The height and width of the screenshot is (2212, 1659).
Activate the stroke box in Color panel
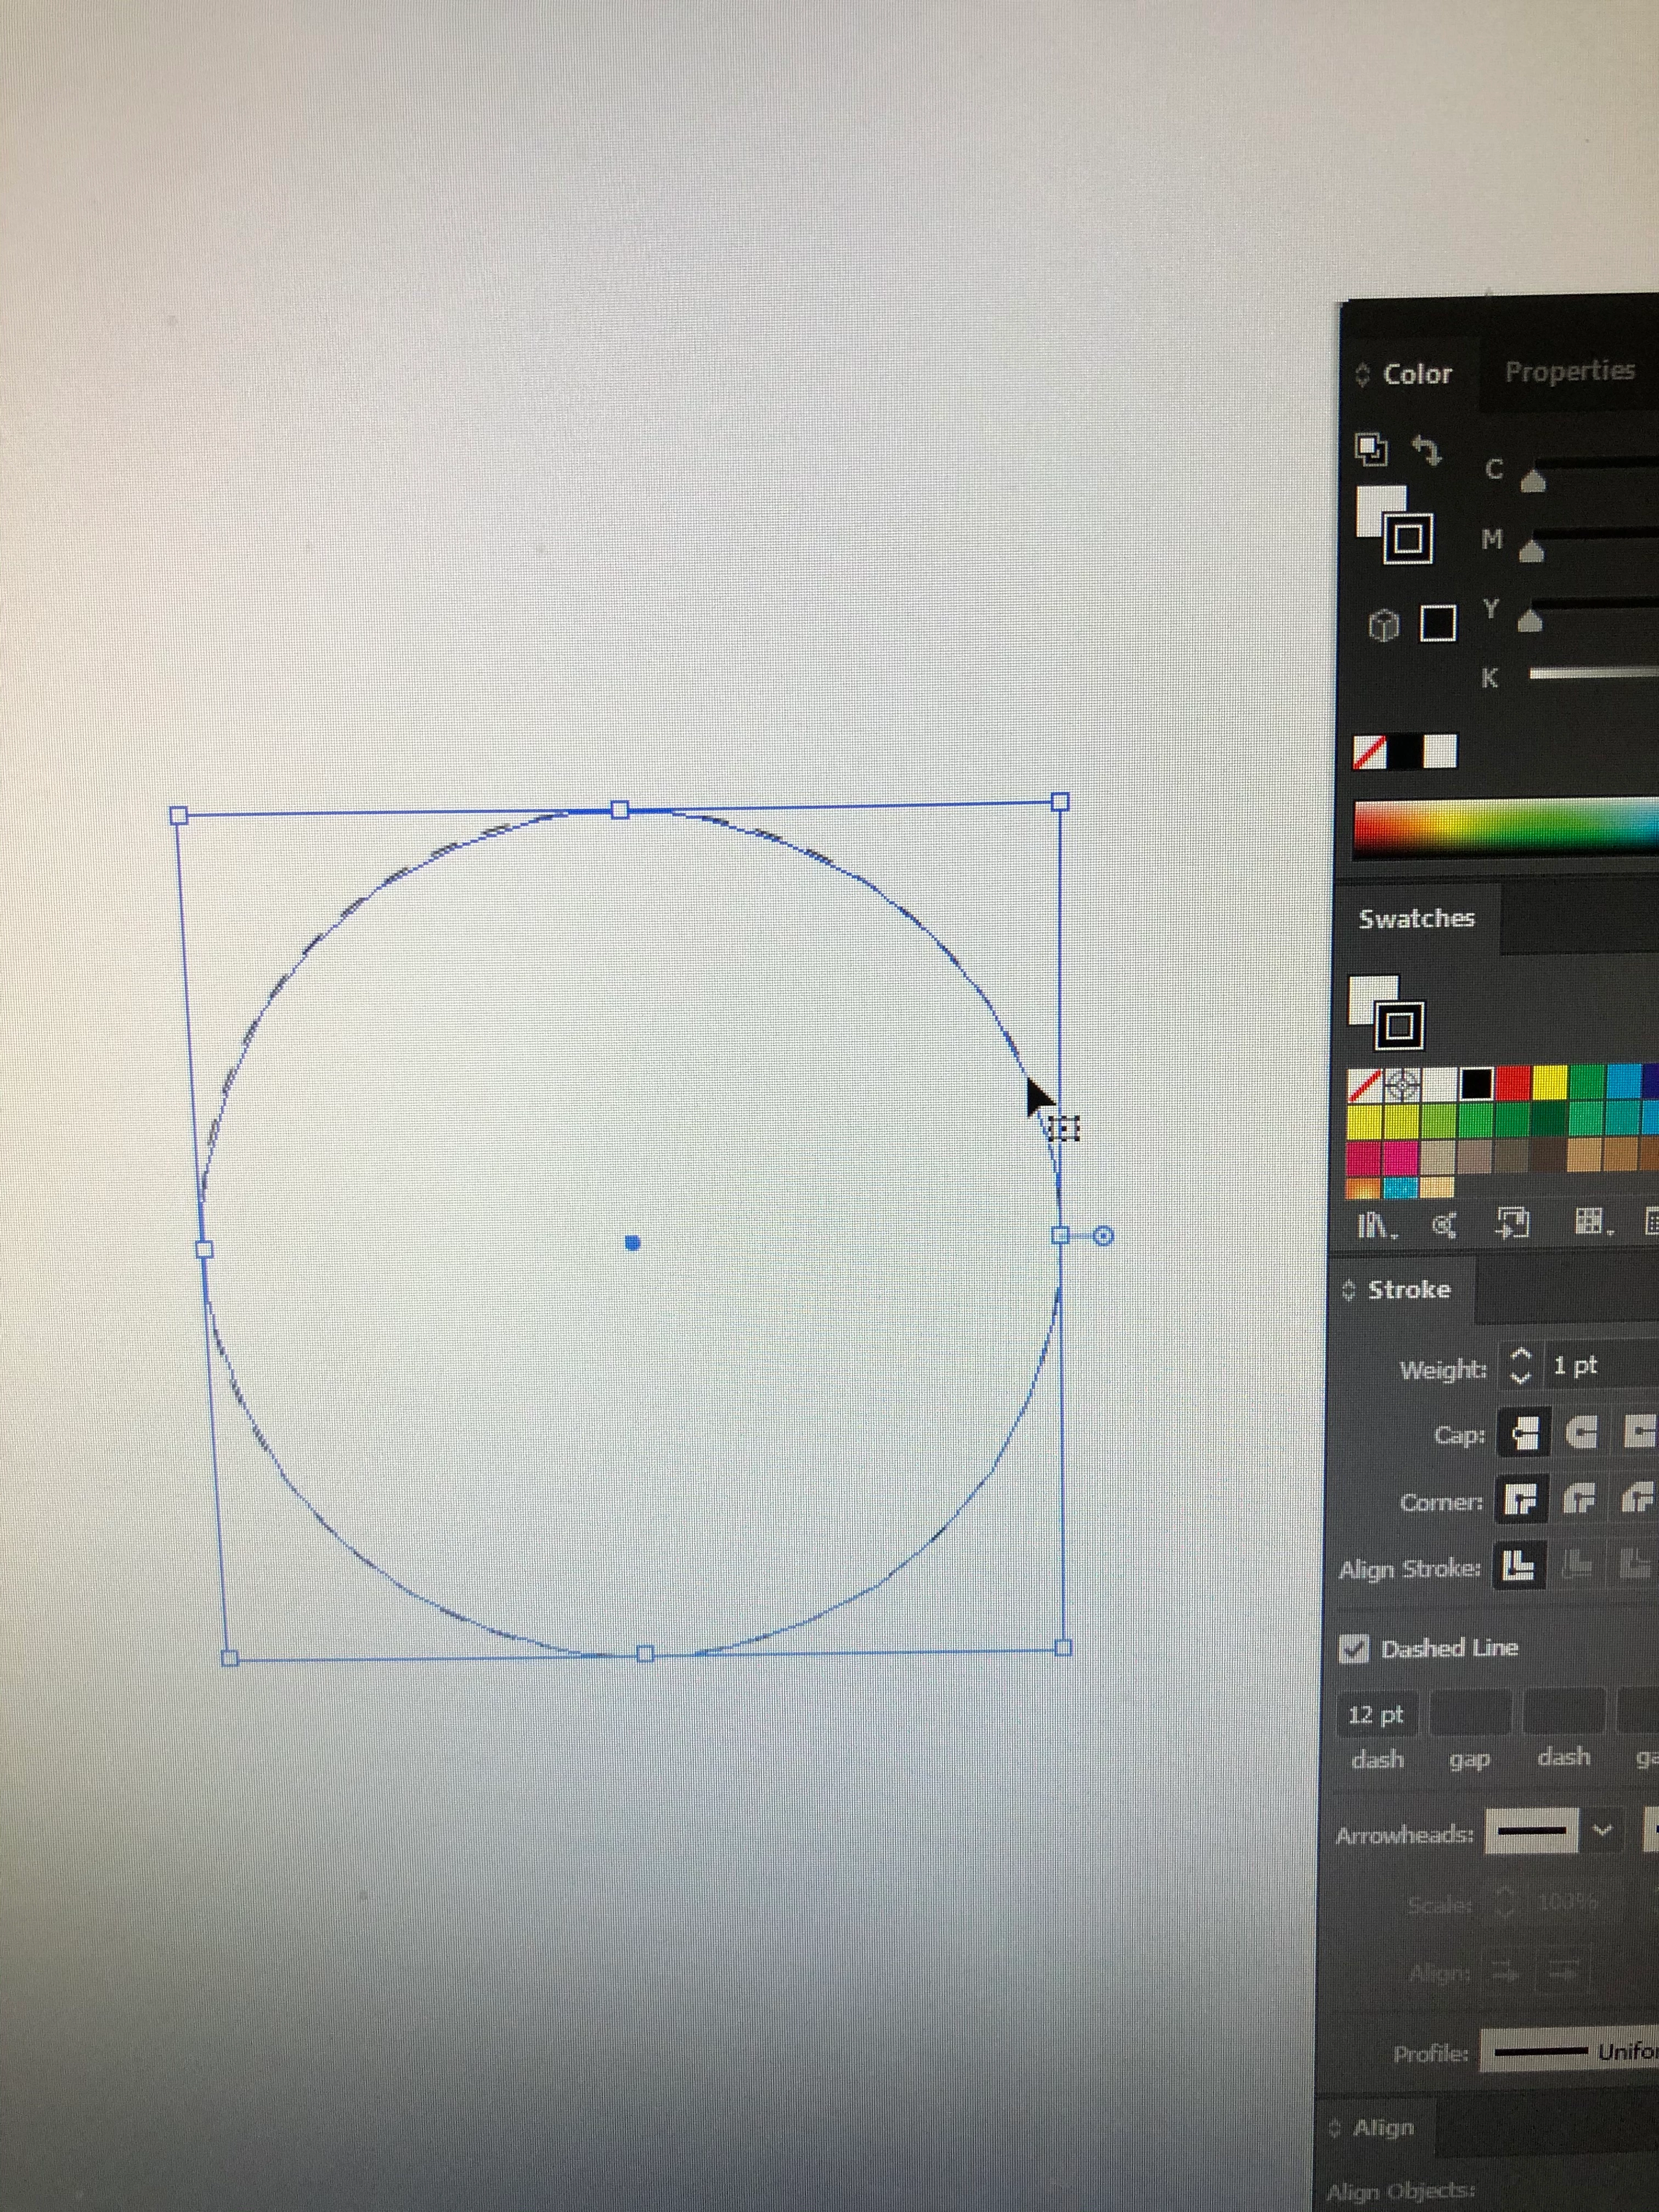[1408, 540]
